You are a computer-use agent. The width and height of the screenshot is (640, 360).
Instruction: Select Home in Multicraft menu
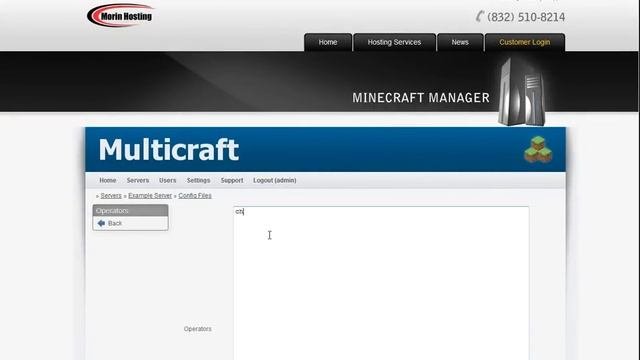(108, 180)
